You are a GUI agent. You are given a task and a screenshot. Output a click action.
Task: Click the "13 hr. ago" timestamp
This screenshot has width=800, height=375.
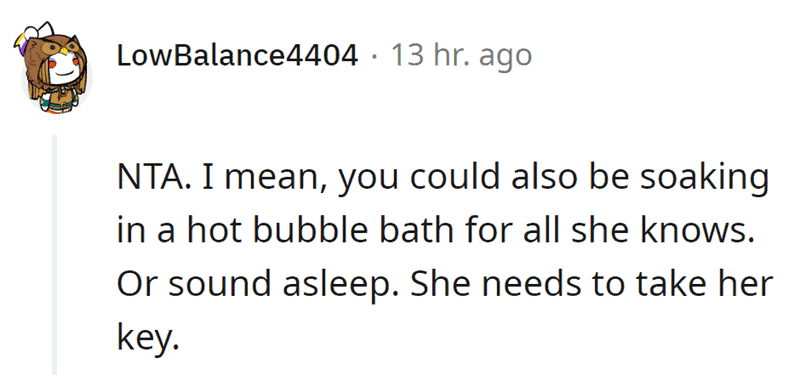[461, 56]
